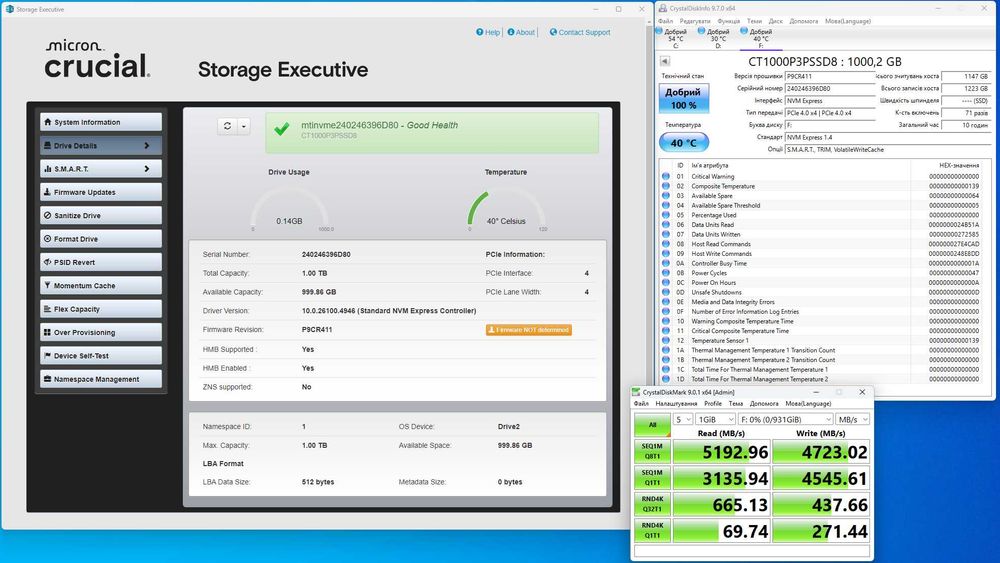This screenshot has height=563, width=1000.
Task: Open Flex Capacity page
Action: pos(101,309)
